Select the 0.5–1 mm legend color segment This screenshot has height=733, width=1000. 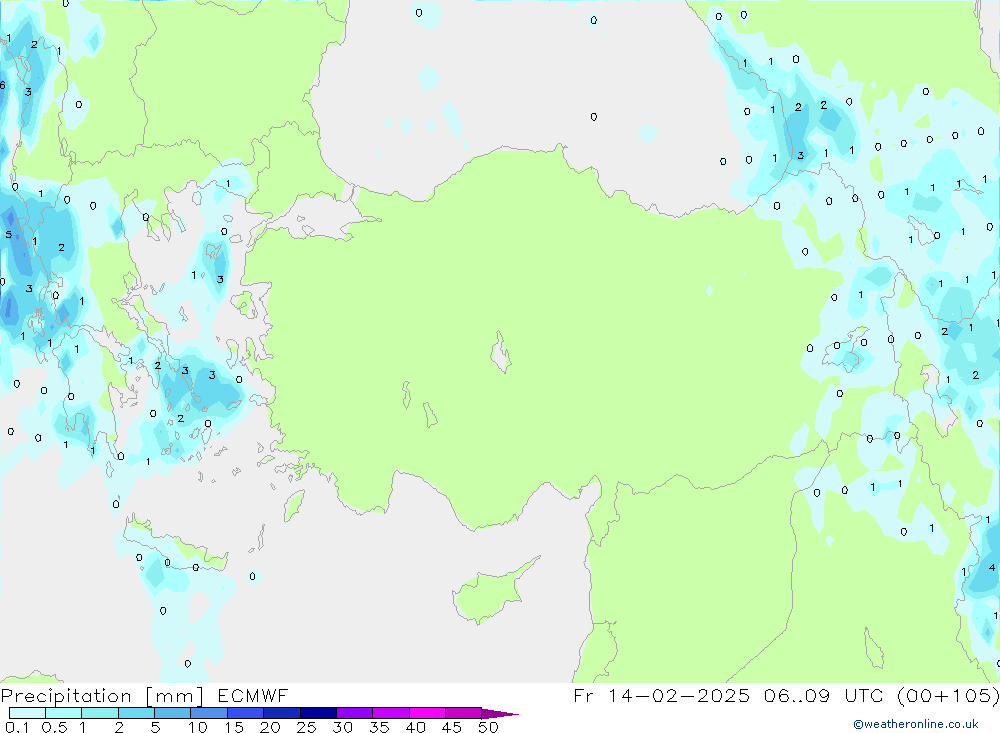(x=64, y=713)
